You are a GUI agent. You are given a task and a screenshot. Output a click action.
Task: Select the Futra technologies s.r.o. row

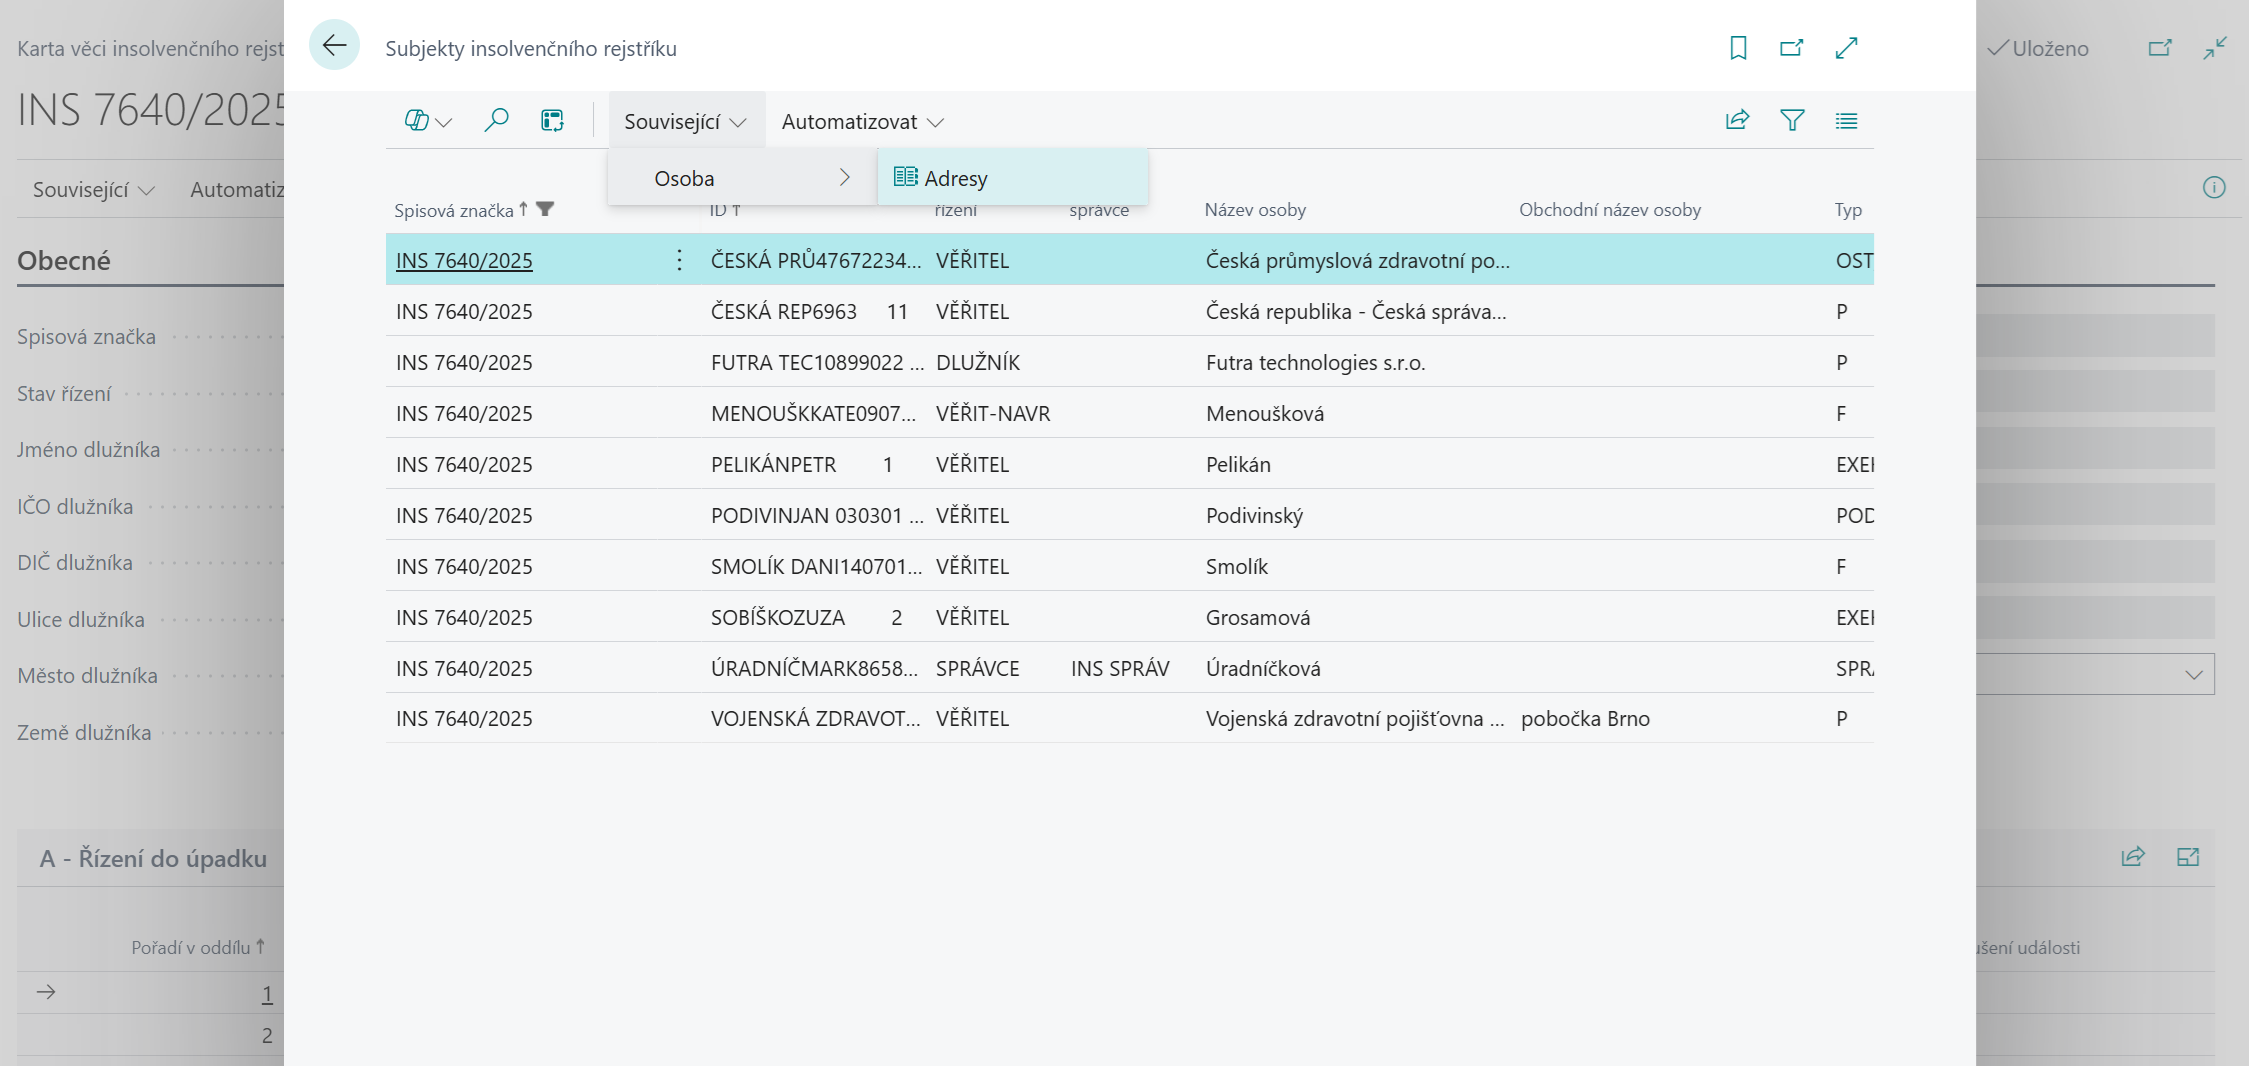point(1314,363)
